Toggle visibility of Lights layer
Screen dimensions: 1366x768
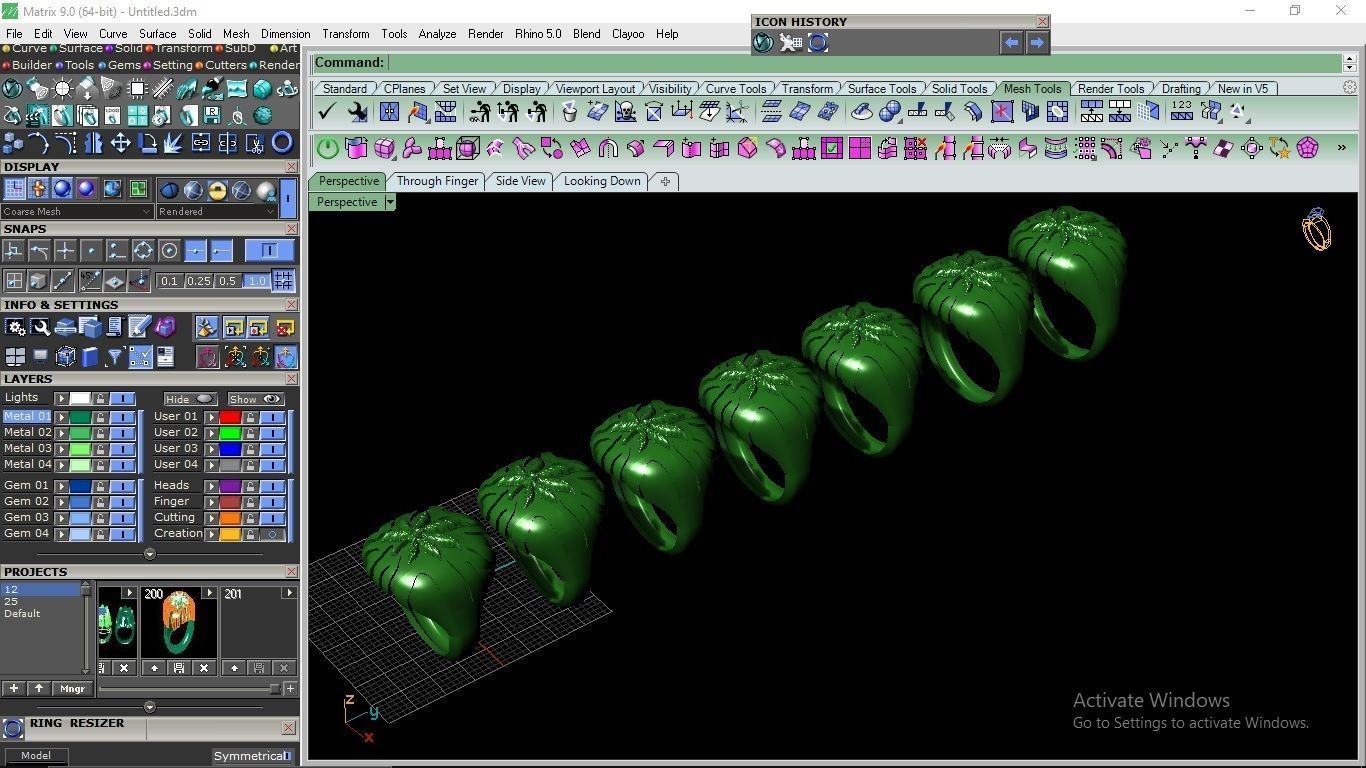(x=122, y=398)
